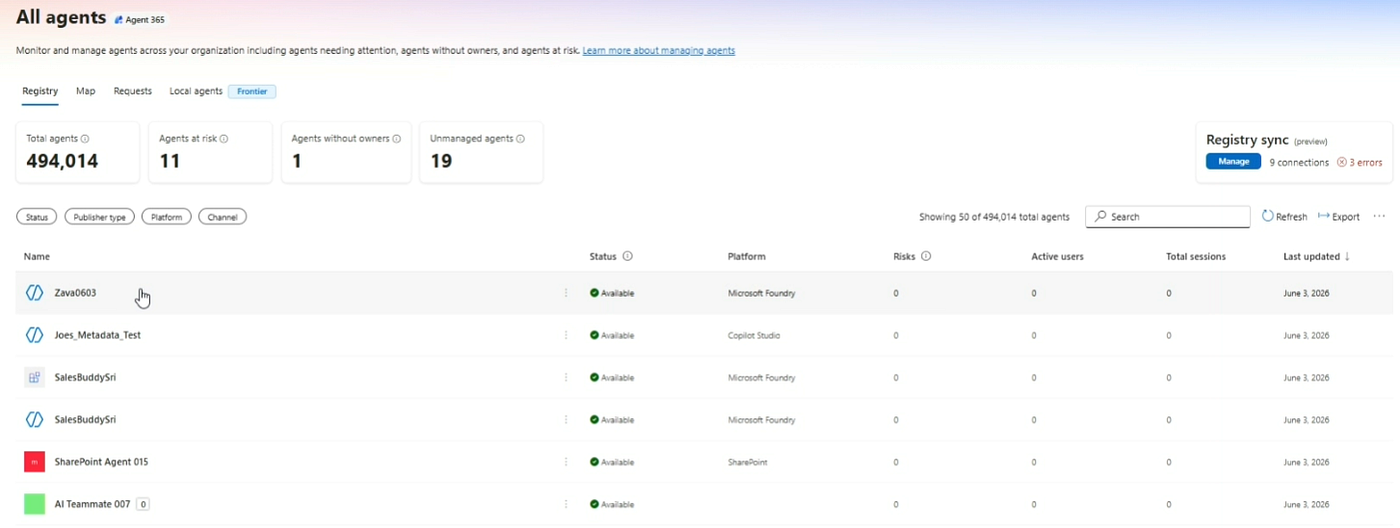
Task: Click Available status icon for Zava0603
Action: (x=594, y=293)
